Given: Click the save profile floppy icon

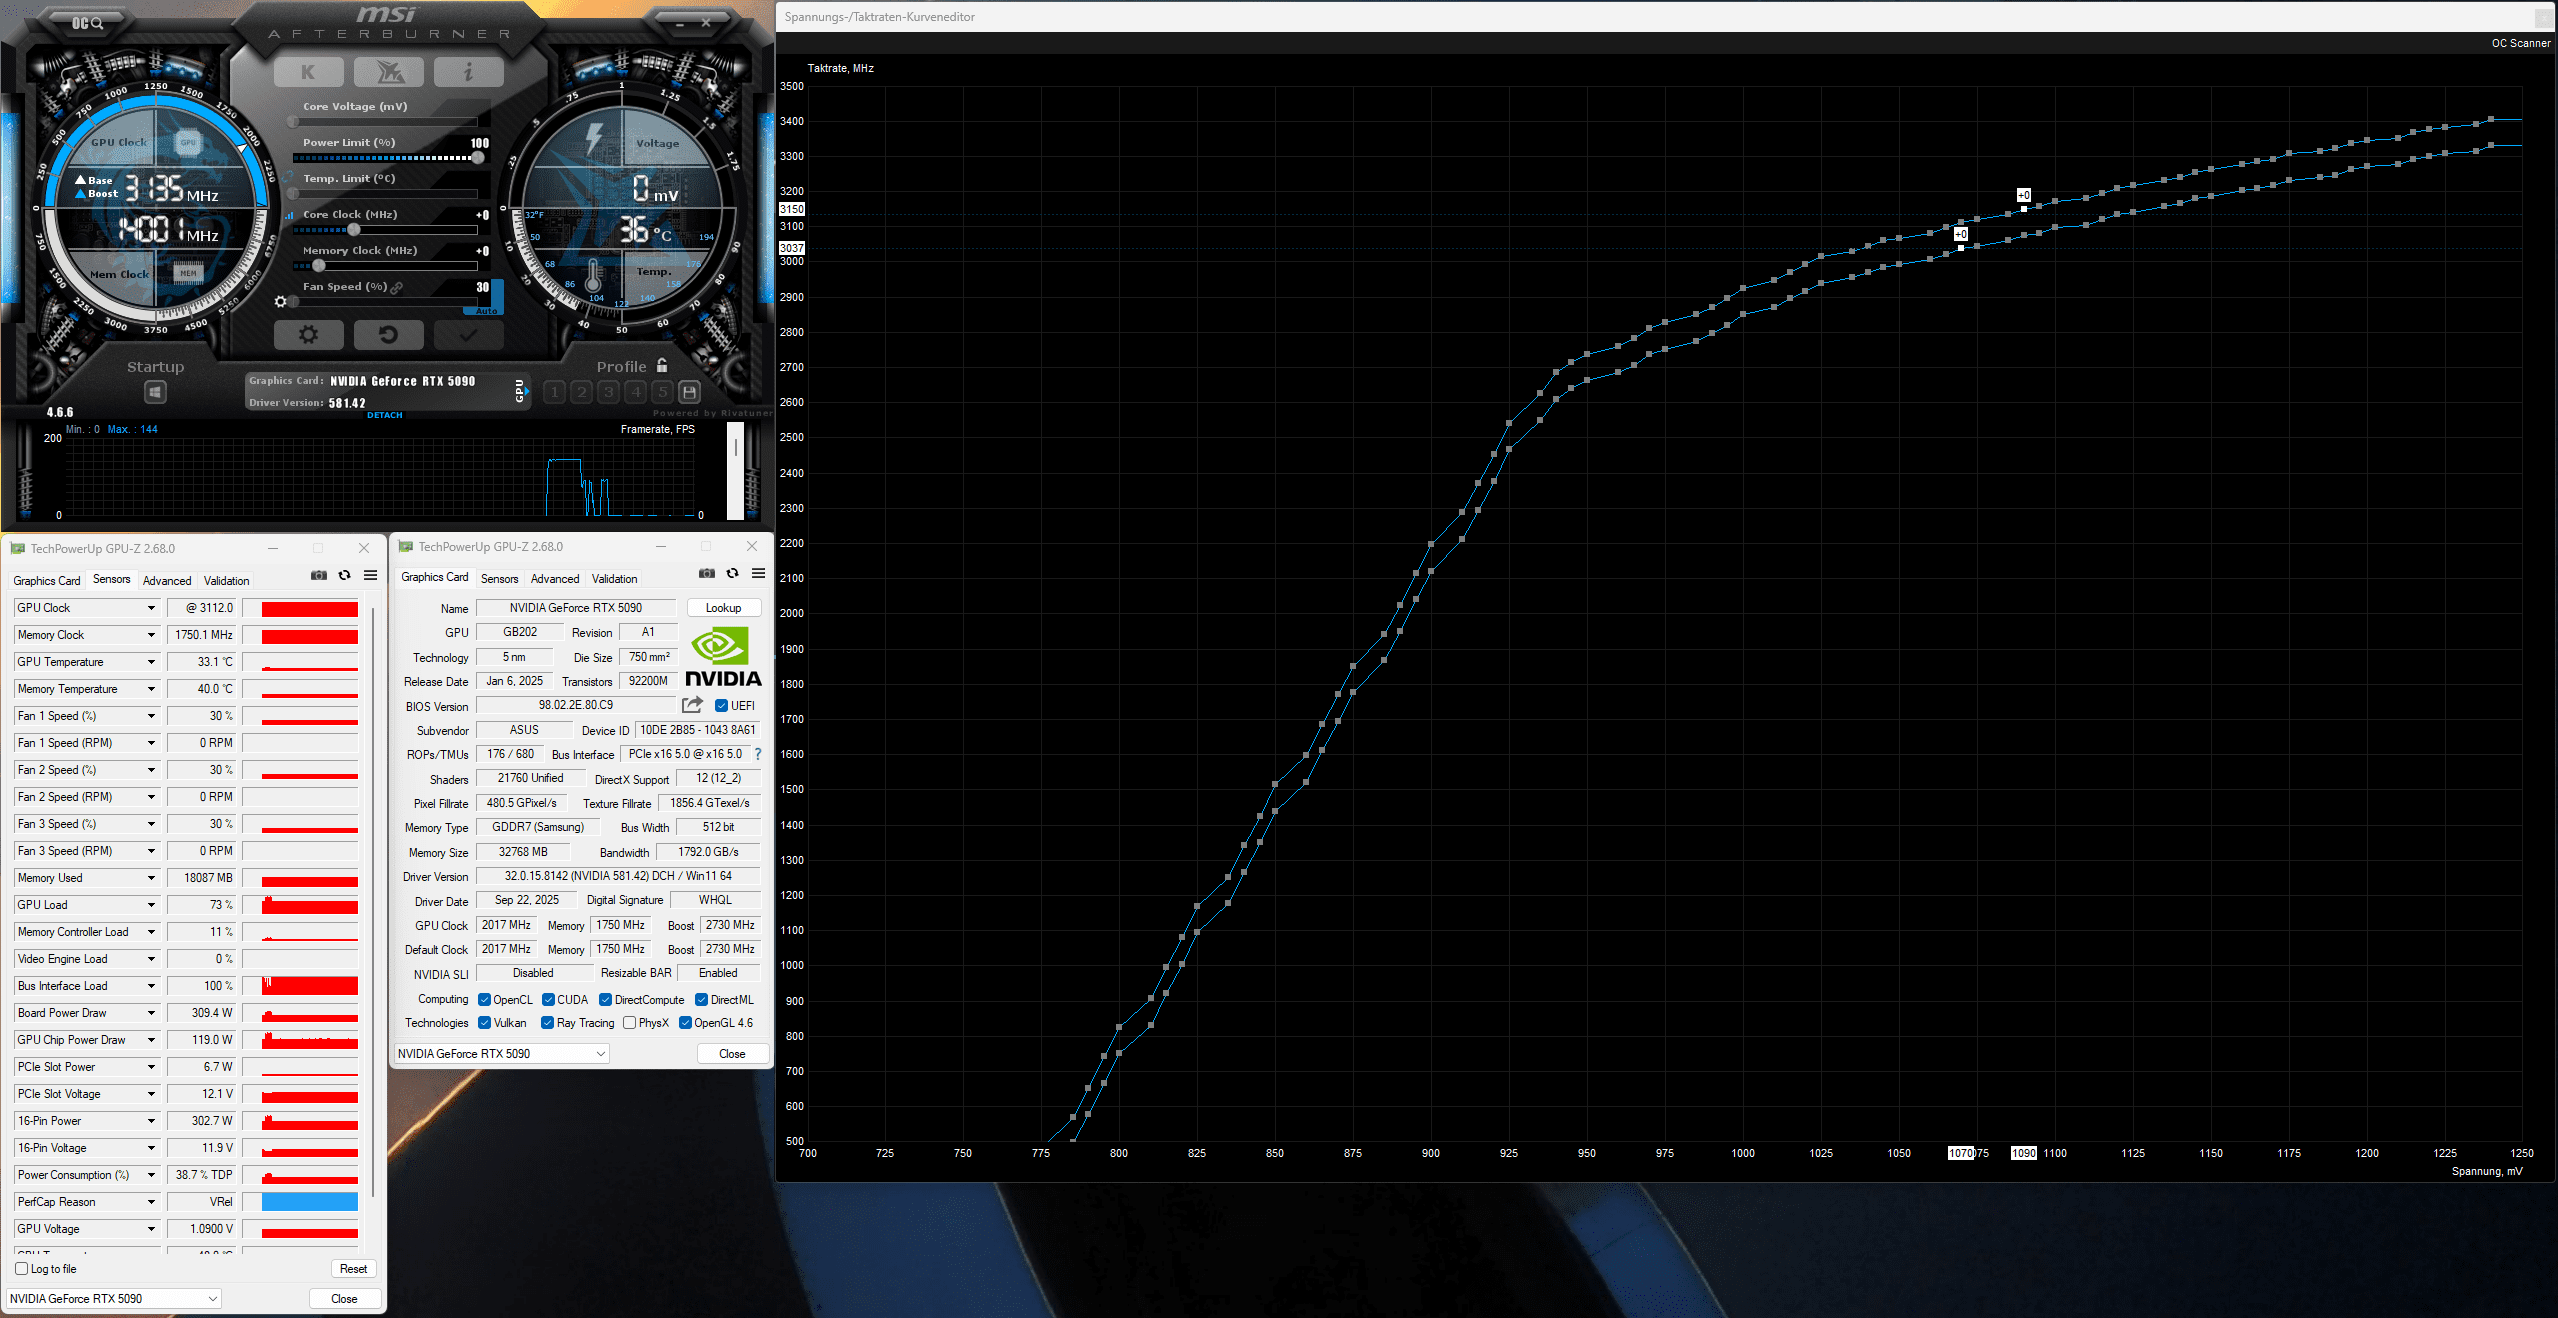Looking at the screenshot, I should pyautogui.click(x=689, y=392).
